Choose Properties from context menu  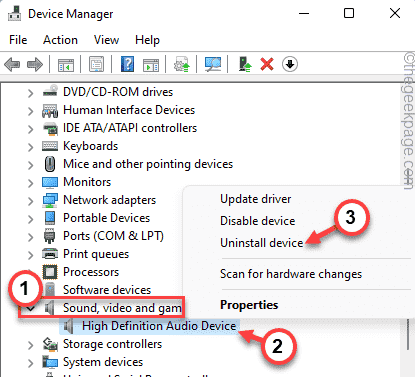point(249,305)
